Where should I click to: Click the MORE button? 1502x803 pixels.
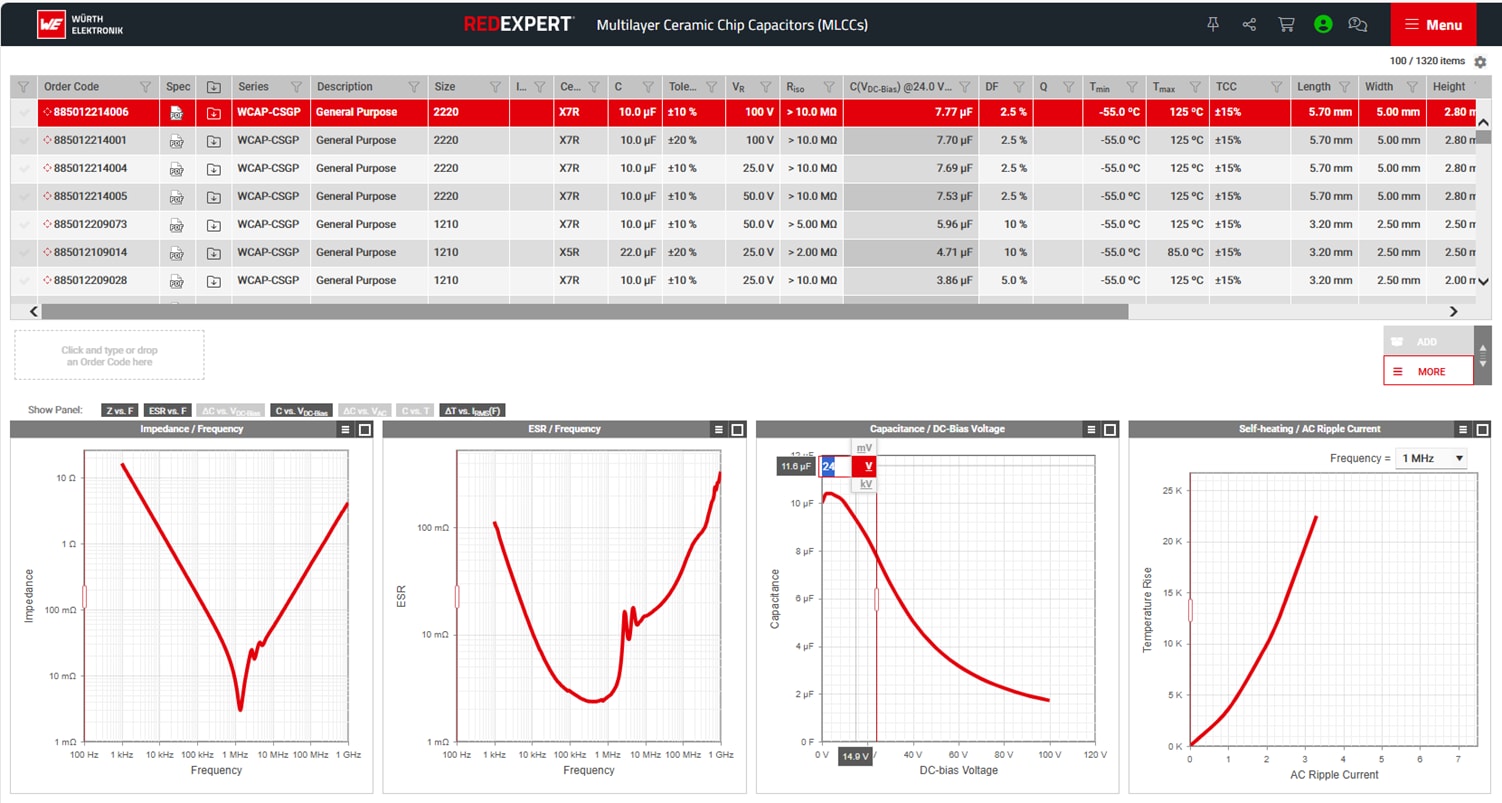pyautogui.click(x=1428, y=371)
